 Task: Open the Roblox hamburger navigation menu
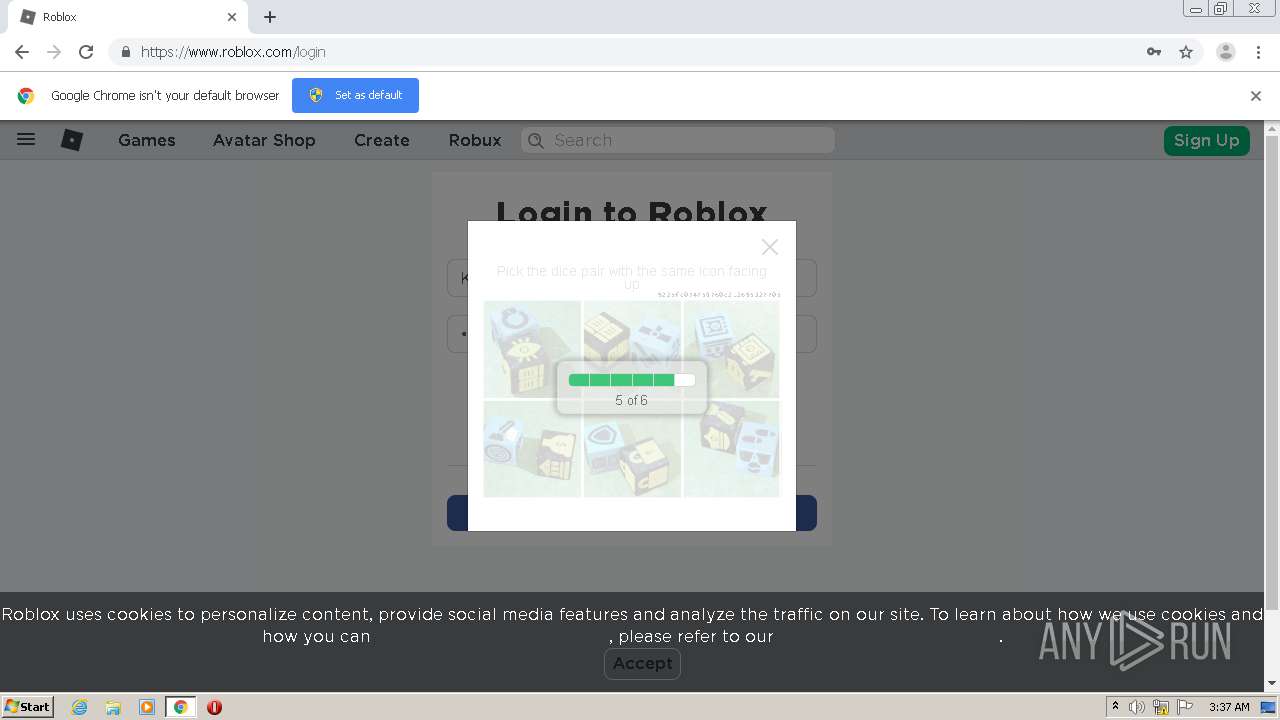click(x=26, y=140)
